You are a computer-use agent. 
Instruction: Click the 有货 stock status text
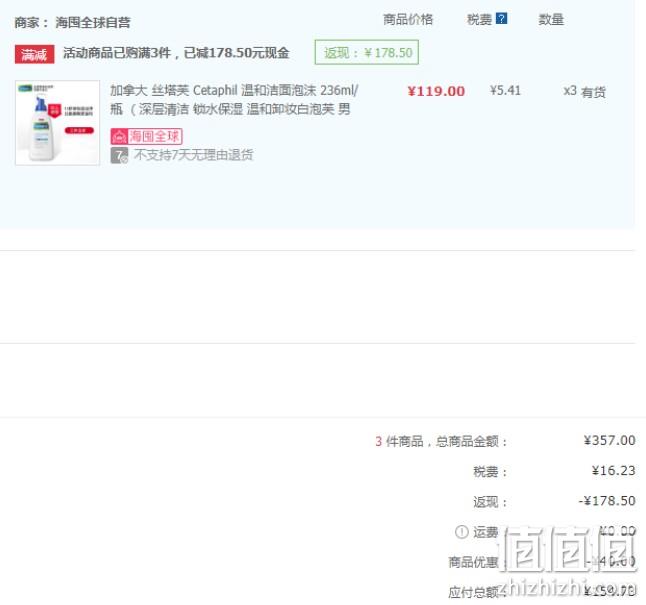click(593, 92)
